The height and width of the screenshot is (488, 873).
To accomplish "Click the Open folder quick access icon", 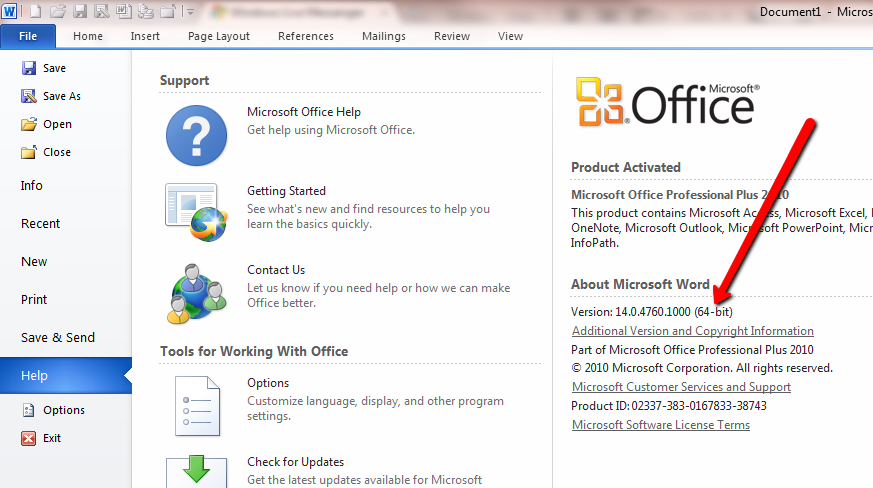I will click(57, 11).
